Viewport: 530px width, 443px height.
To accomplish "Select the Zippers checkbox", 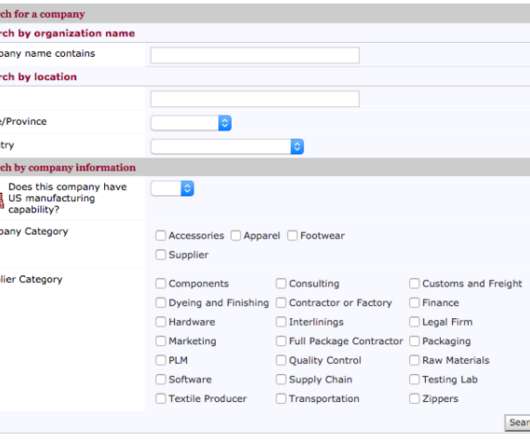I will tap(414, 399).
